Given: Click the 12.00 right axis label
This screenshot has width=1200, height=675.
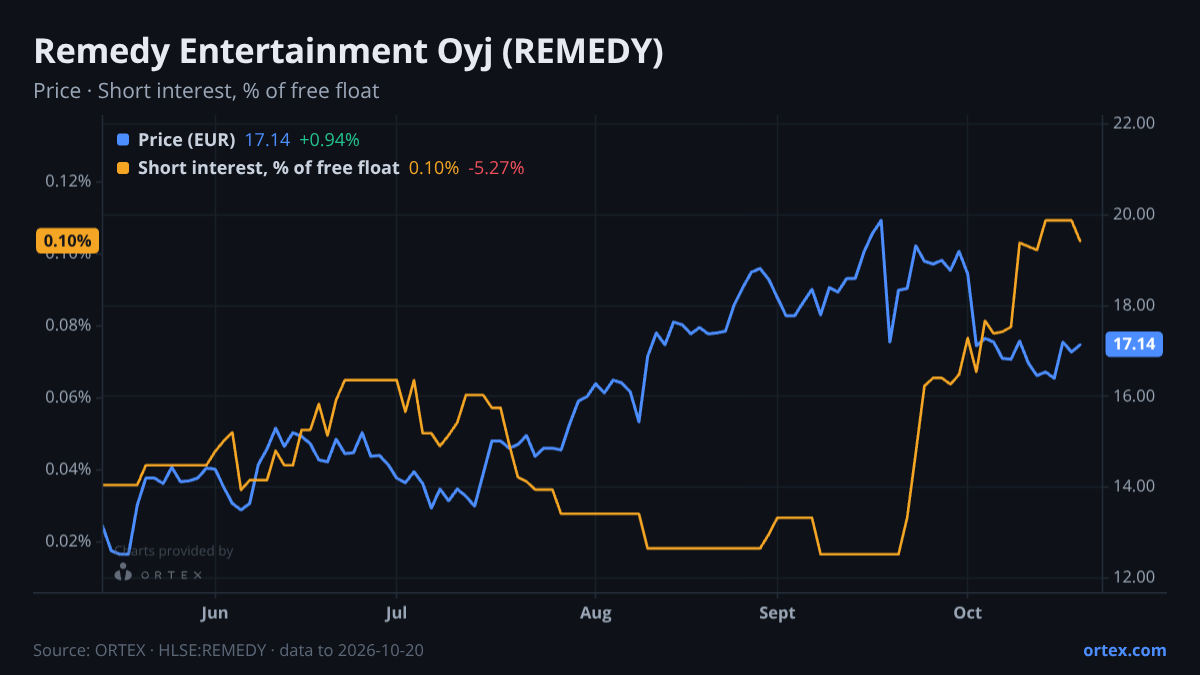Looking at the screenshot, I should pos(1133,578).
